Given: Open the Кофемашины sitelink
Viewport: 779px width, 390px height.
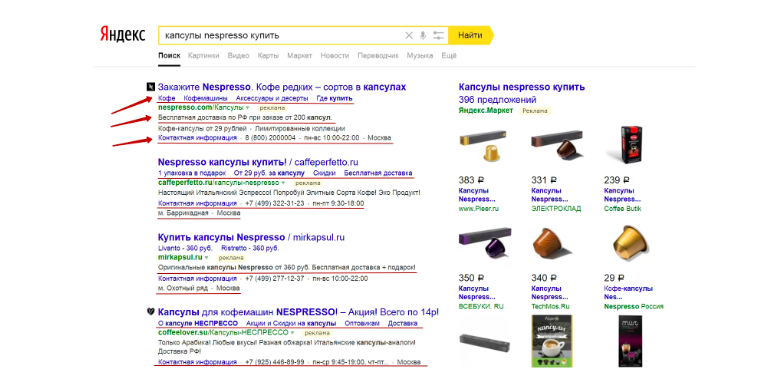Looking at the screenshot, I should tap(205, 98).
